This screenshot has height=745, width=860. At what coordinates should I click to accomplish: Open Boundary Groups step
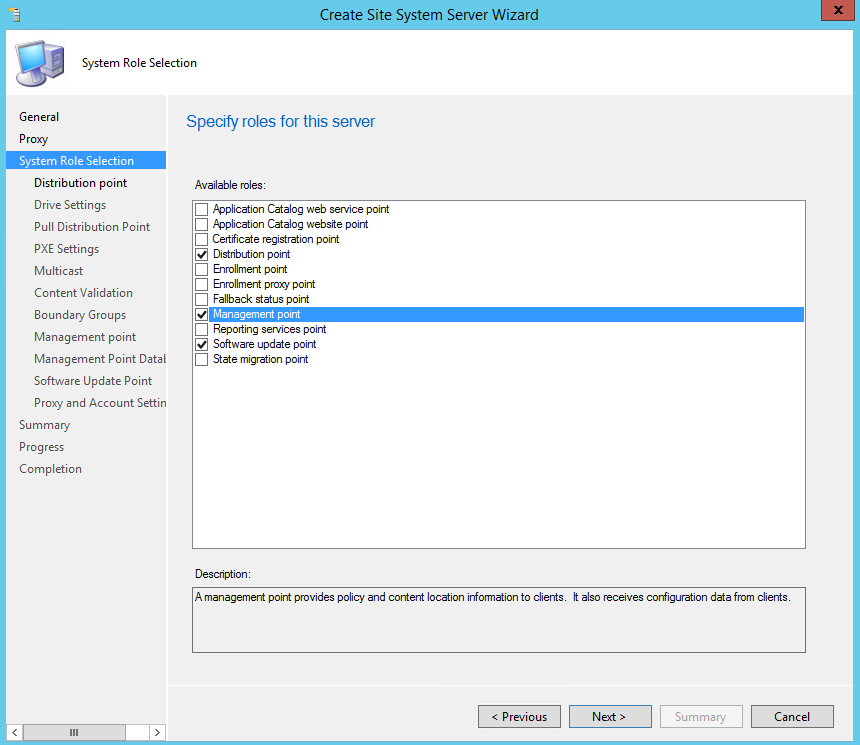click(x=80, y=315)
